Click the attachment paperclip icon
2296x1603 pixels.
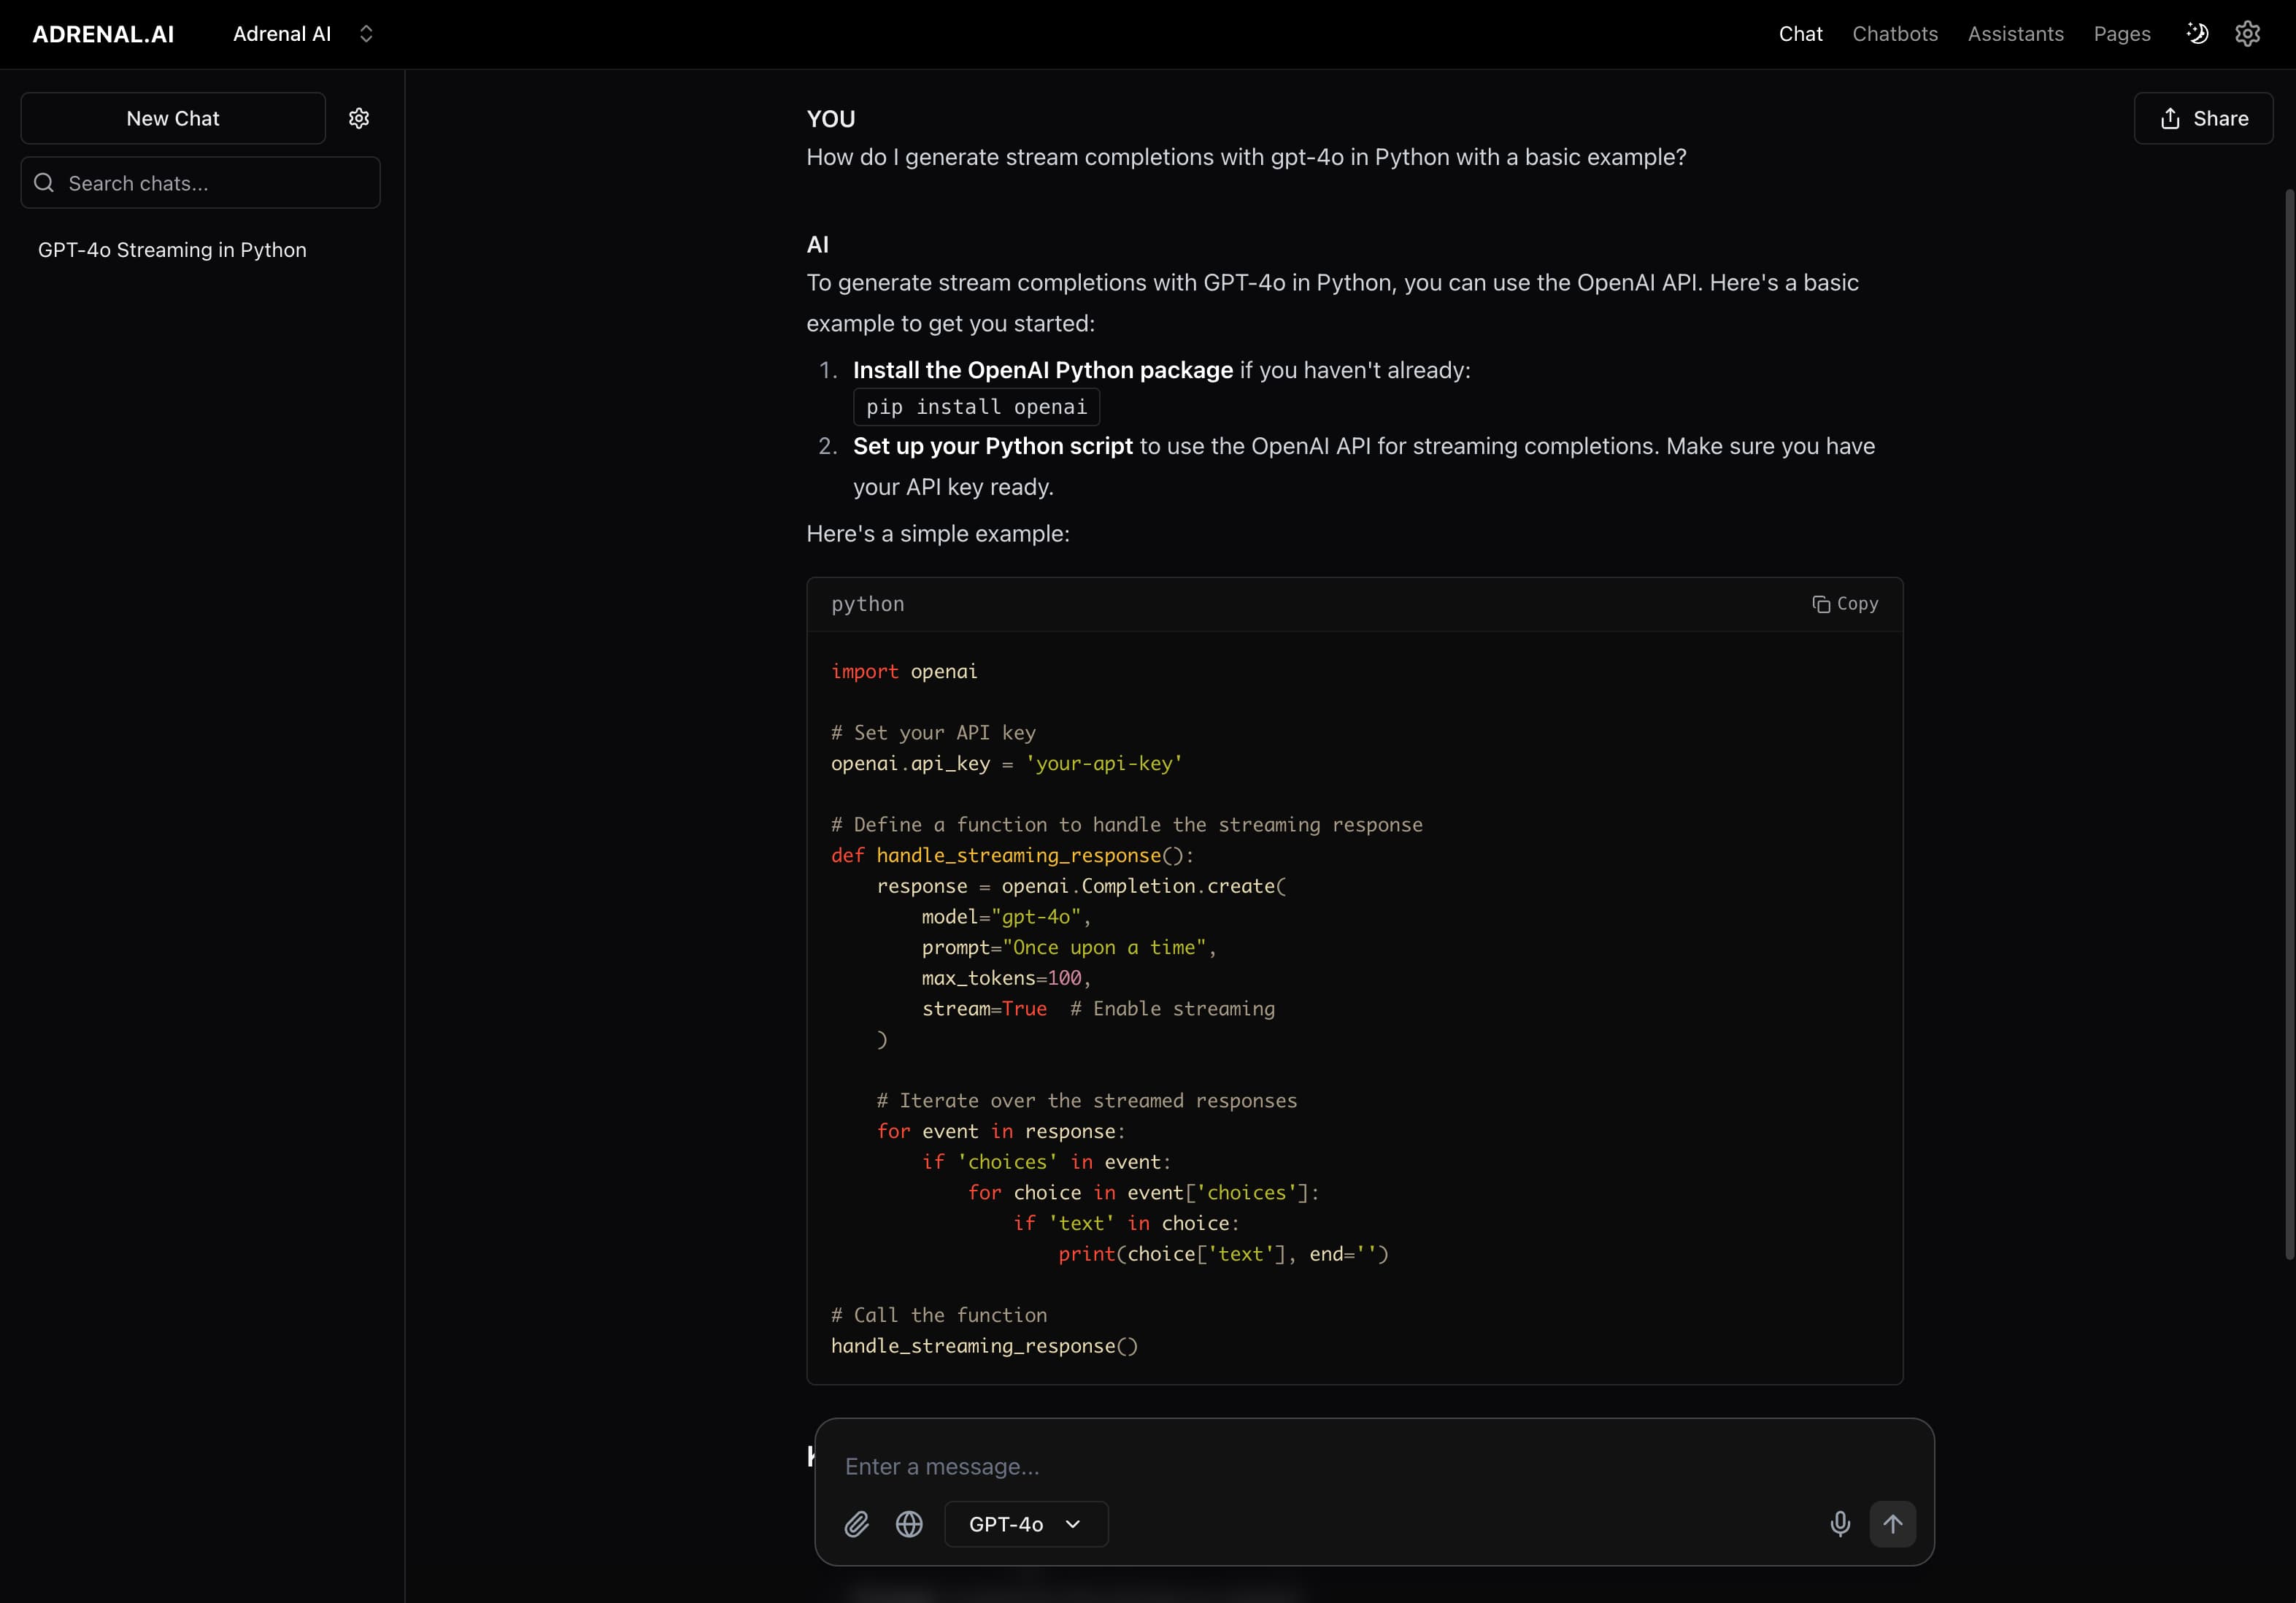click(857, 1524)
